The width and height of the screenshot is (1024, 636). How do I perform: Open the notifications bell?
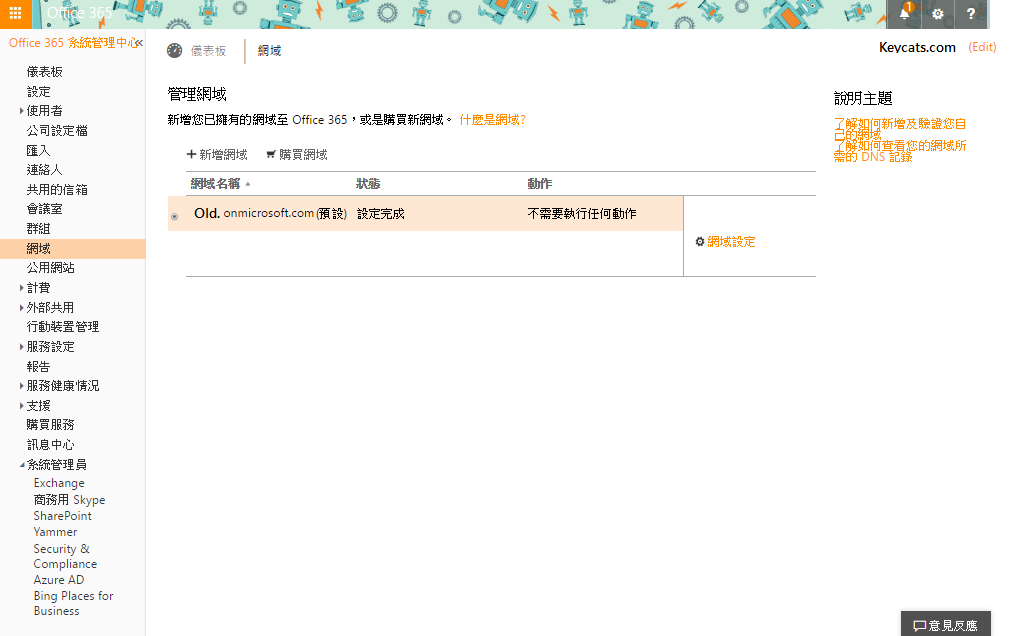pyautogui.click(x=904, y=14)
